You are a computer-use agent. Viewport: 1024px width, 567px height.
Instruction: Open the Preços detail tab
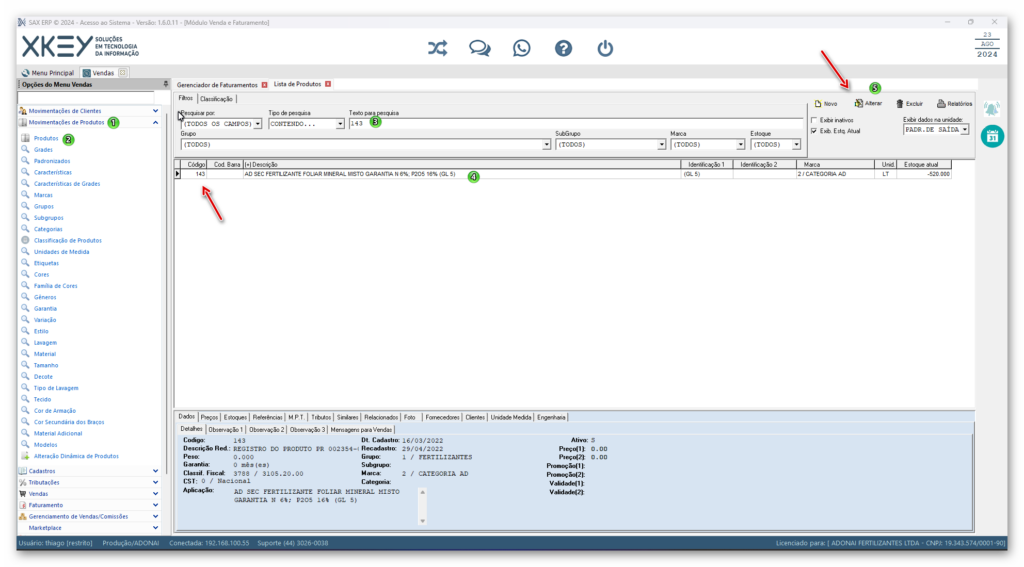tap(209, 417)
